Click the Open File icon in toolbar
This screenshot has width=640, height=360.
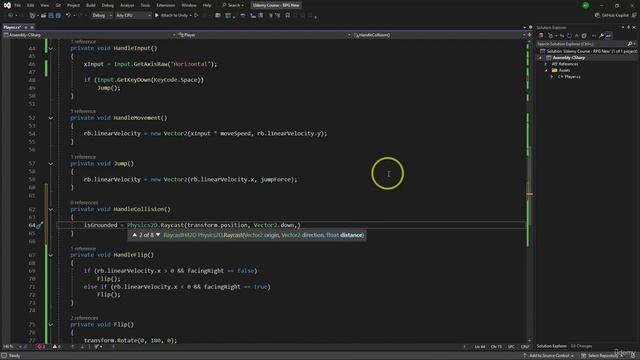[x=43, y=16]
